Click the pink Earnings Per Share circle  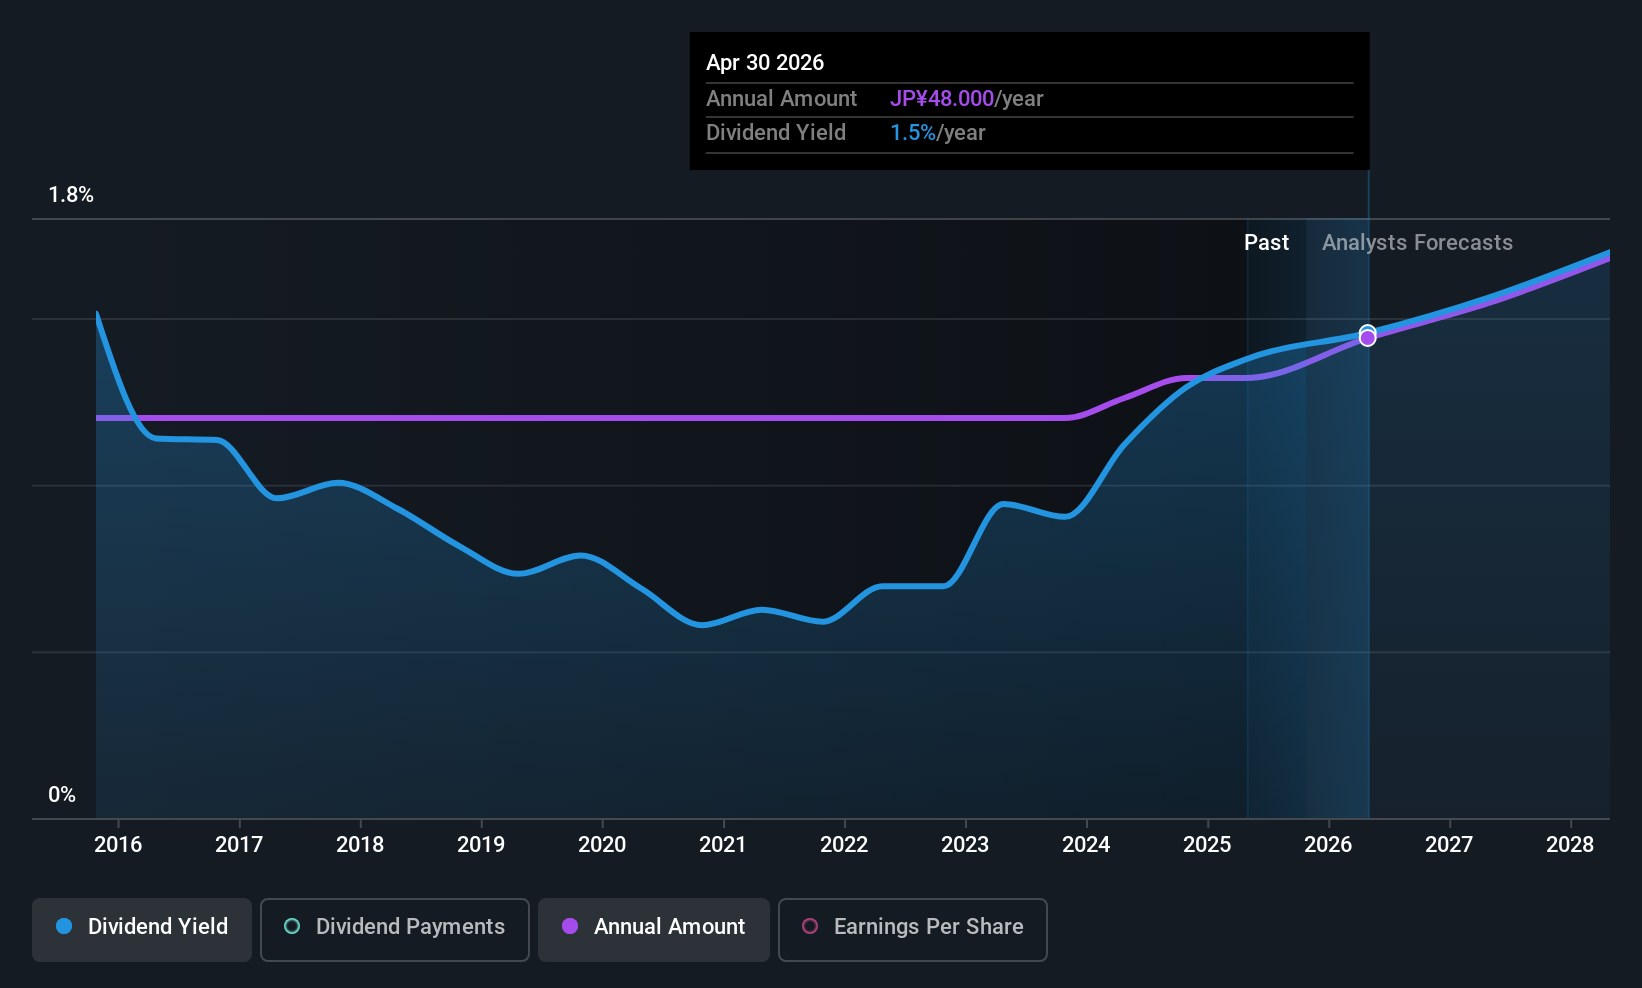click(x=810, y=927)
